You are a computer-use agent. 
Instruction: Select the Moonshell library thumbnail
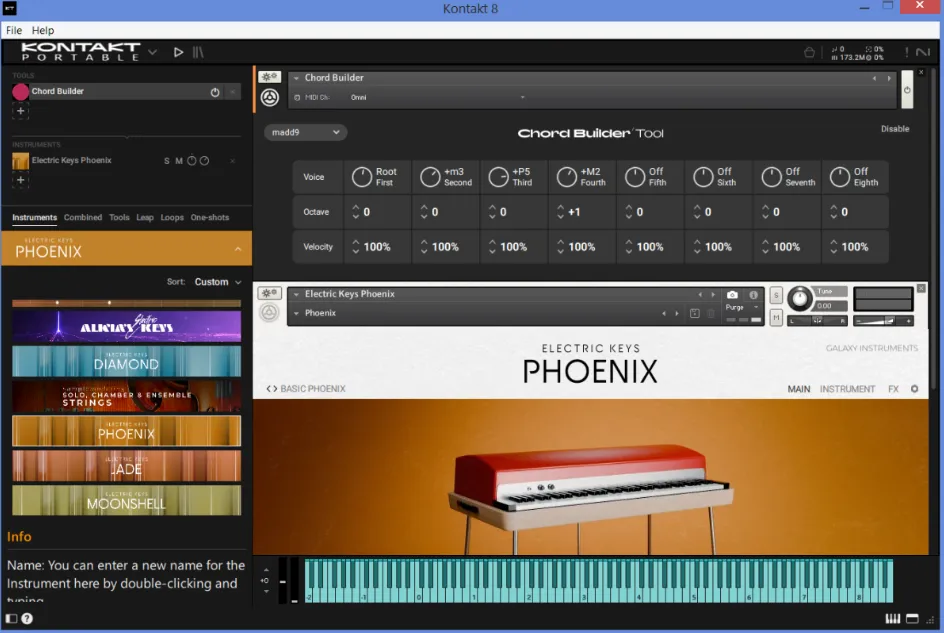point(126,500)
